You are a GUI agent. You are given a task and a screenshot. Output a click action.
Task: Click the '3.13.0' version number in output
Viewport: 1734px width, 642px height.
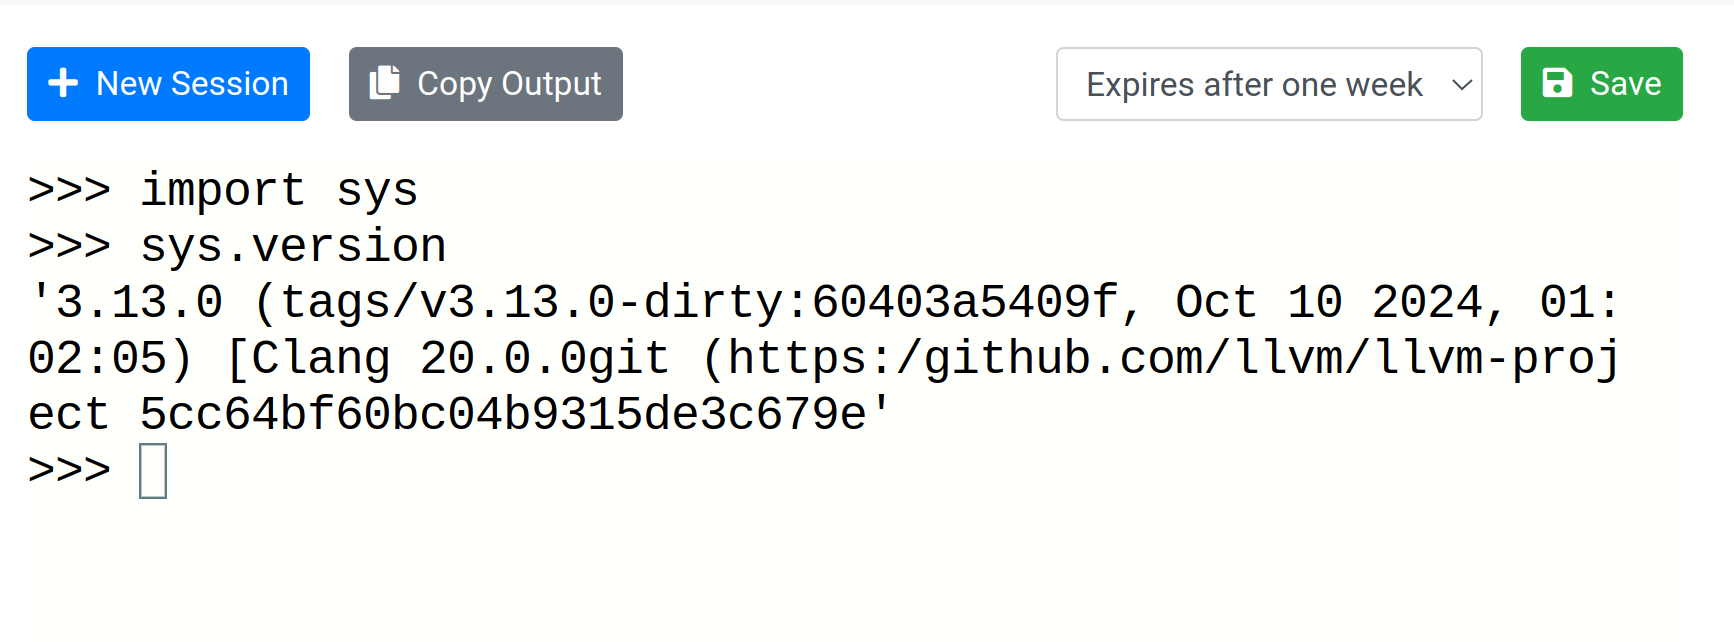(139, 302)
